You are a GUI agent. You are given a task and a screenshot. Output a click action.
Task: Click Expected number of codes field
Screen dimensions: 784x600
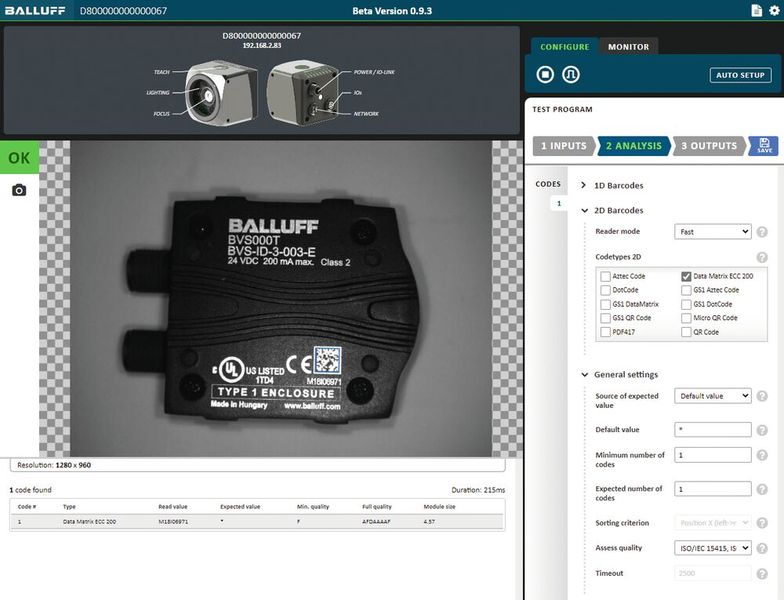click(x=712, y=488)
